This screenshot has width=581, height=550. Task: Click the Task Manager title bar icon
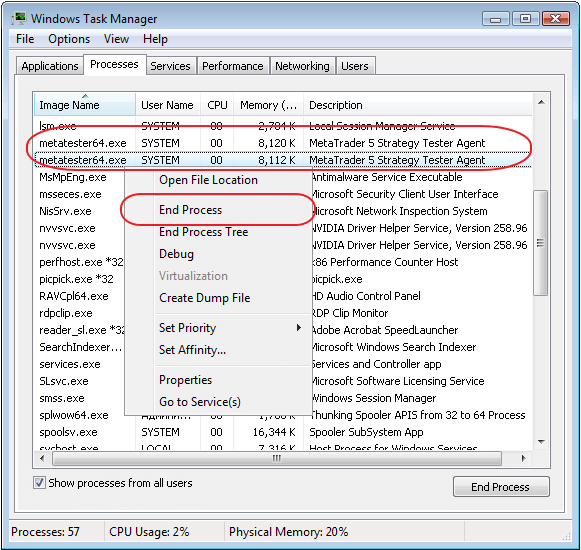19,18
